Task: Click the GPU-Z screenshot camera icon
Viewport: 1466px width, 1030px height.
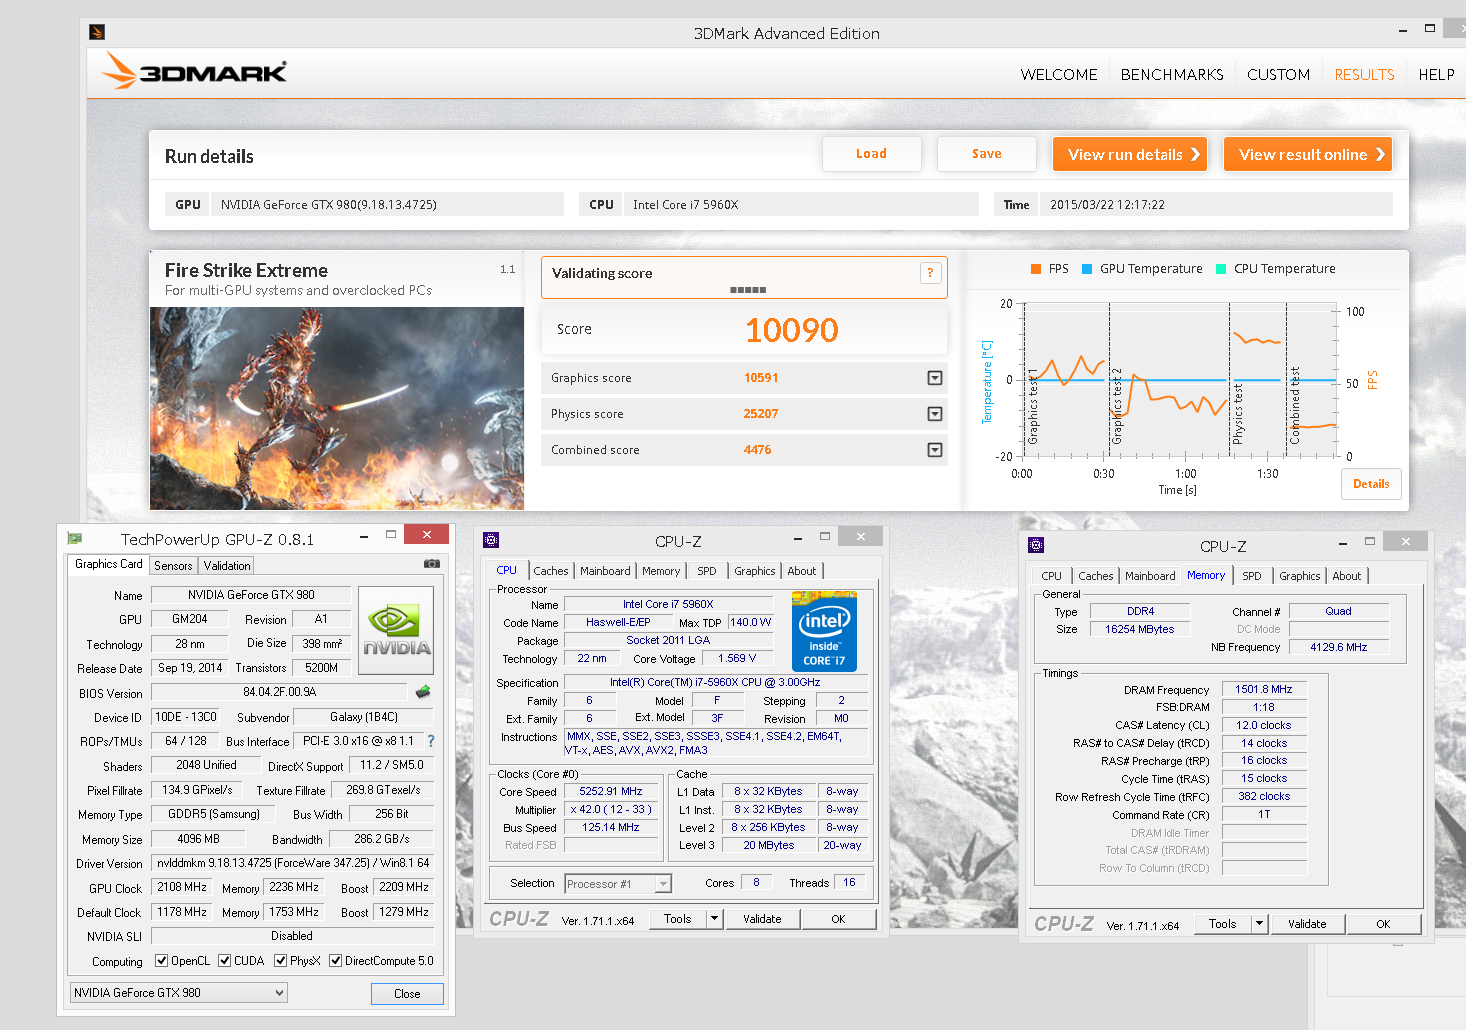Action: click(432, 564)
